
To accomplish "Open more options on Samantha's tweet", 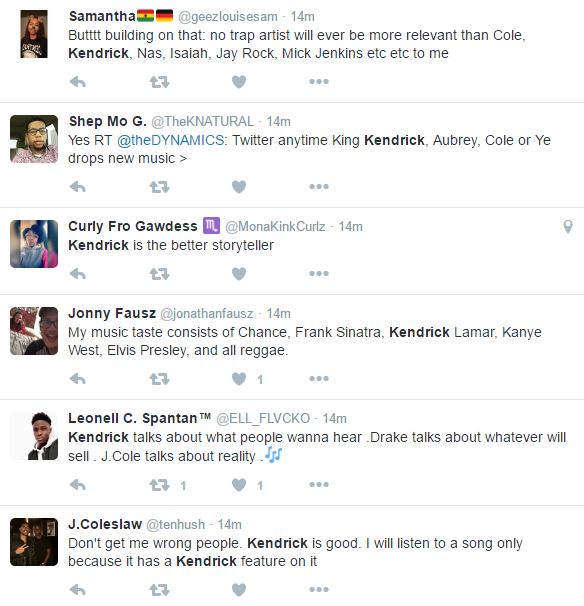I will click(319, 82).
